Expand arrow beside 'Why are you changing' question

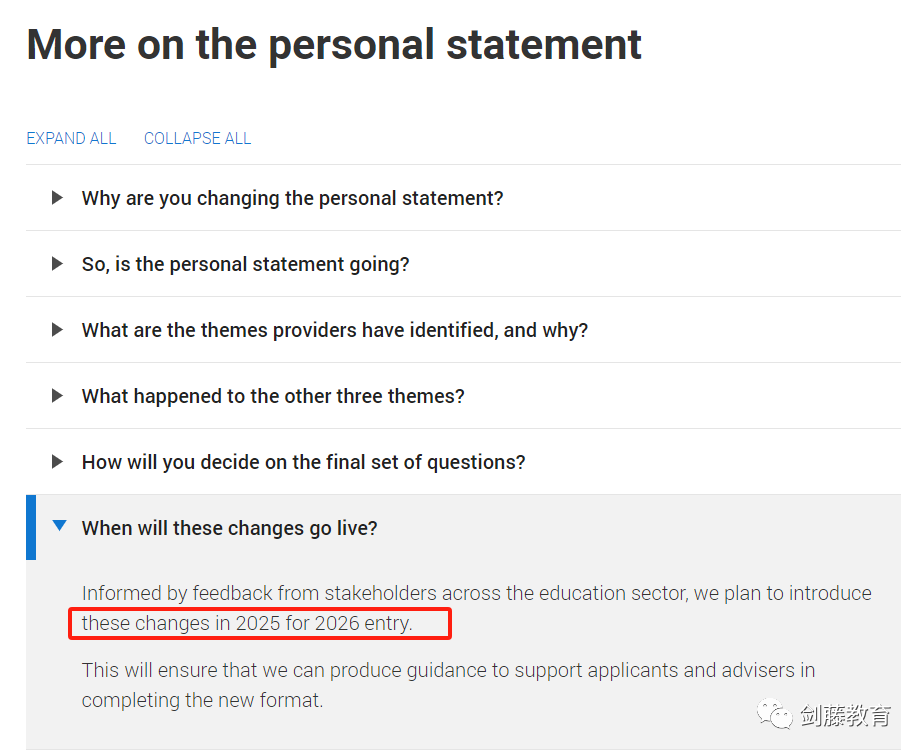(57, 197)
